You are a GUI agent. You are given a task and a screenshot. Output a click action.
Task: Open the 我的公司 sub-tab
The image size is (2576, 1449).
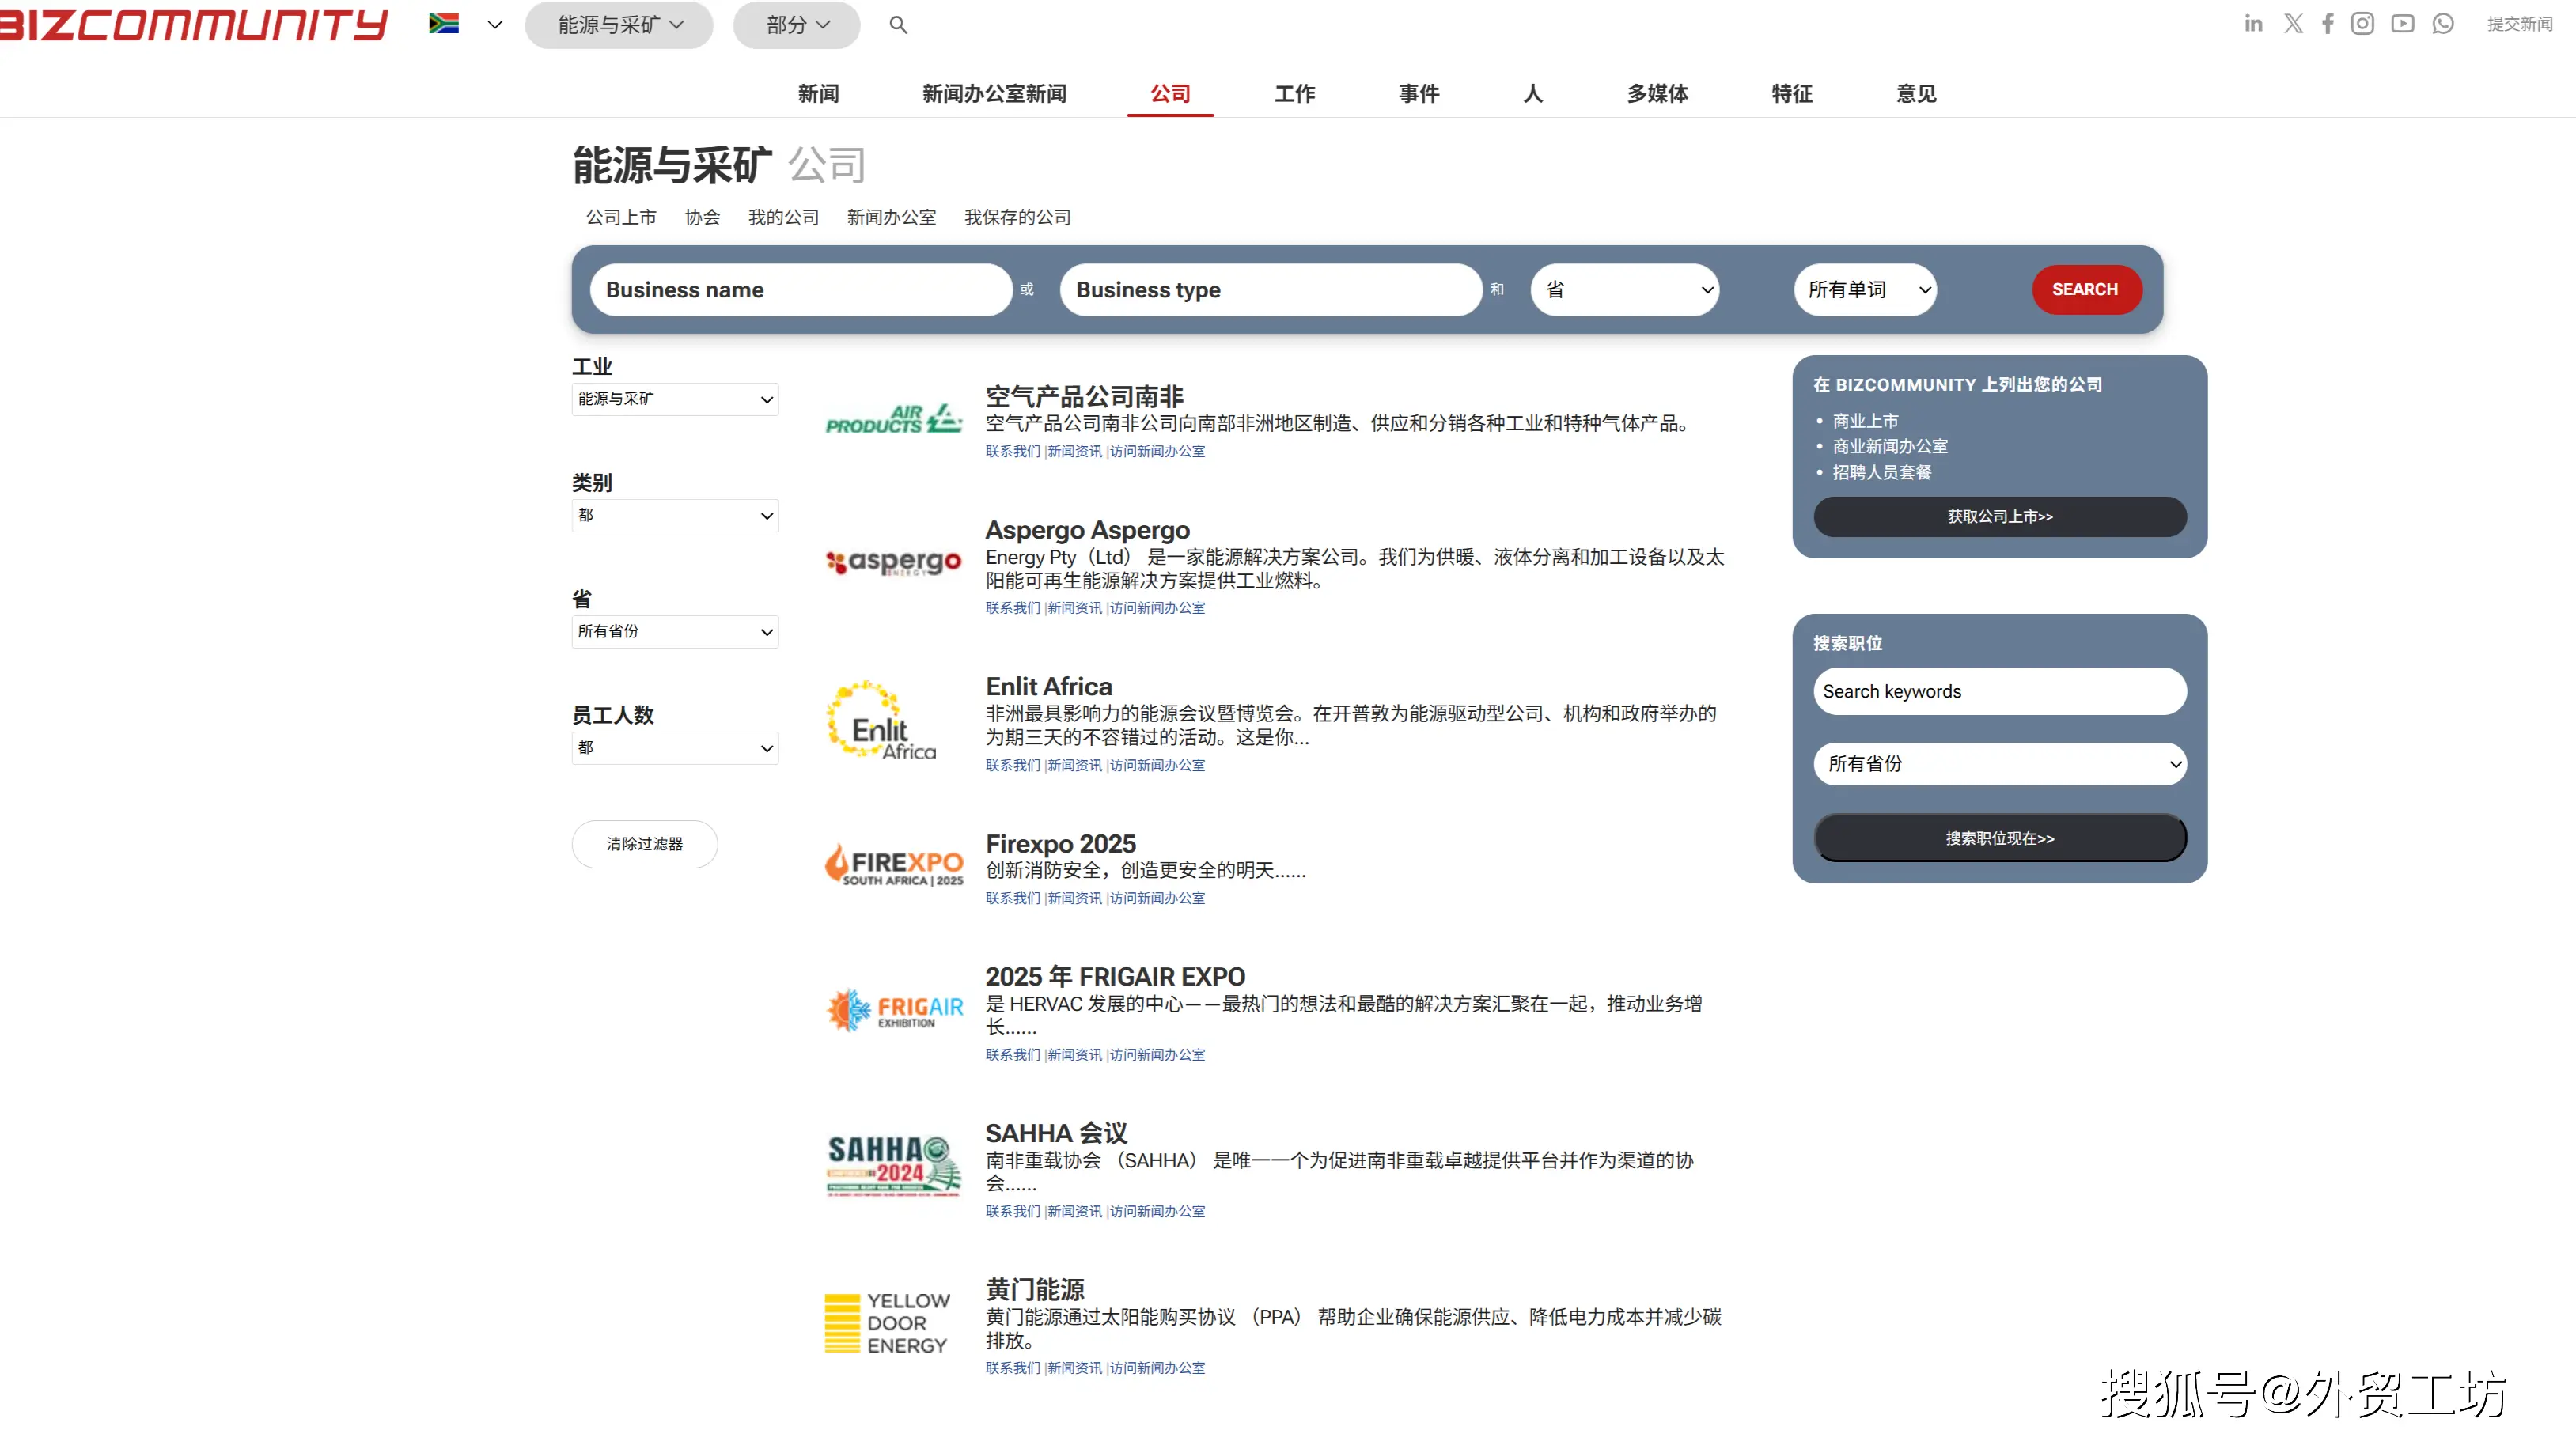tap(783, 217)
